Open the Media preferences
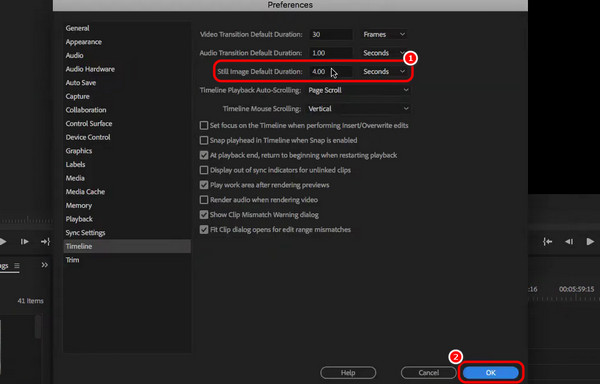Viewport: 600px width, 384px height. pos(75,178)
